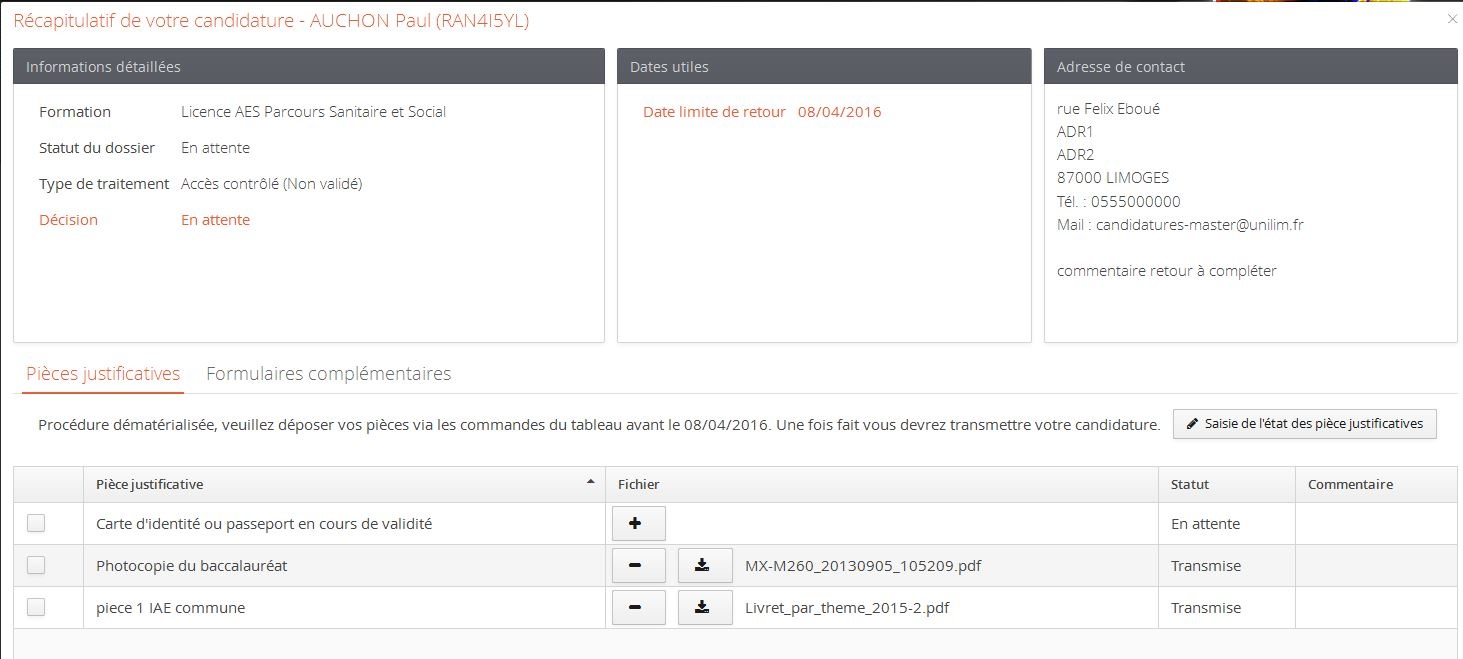Download the MX-M260_20130905_105209.pdf file
Viewport: 1463px width, 659px height.
point(704,566)
